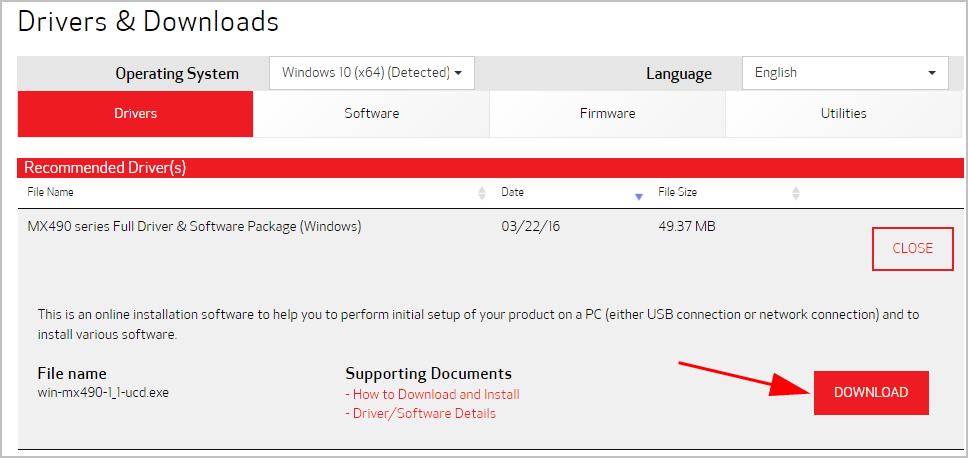The width and height of the screenshot is (968, 458).
Task: Click the MX490 series Full Driver package title
Action: [x=194, y=227]
